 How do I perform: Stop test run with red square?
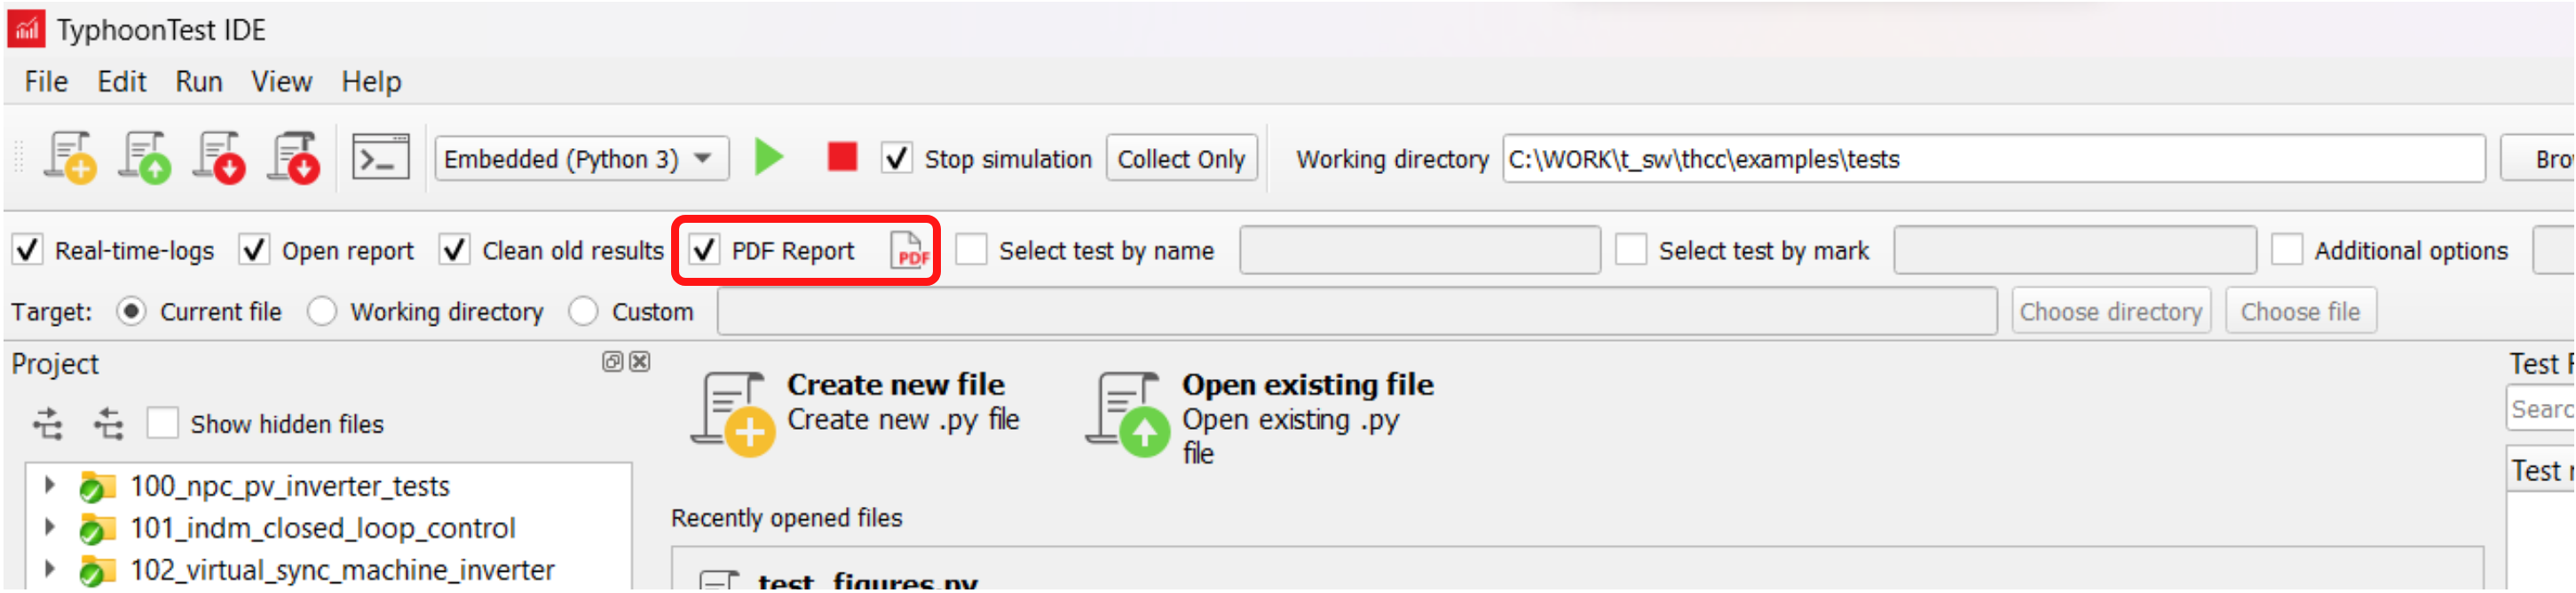tap(842, 157)
